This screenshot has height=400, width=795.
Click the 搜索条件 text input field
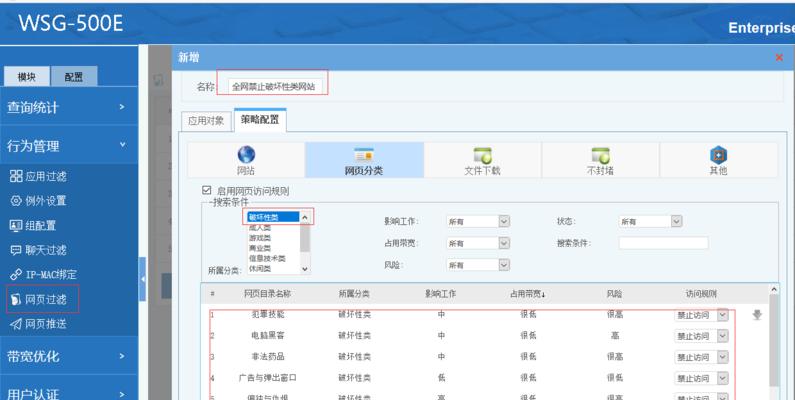click(x=663, y=243)
